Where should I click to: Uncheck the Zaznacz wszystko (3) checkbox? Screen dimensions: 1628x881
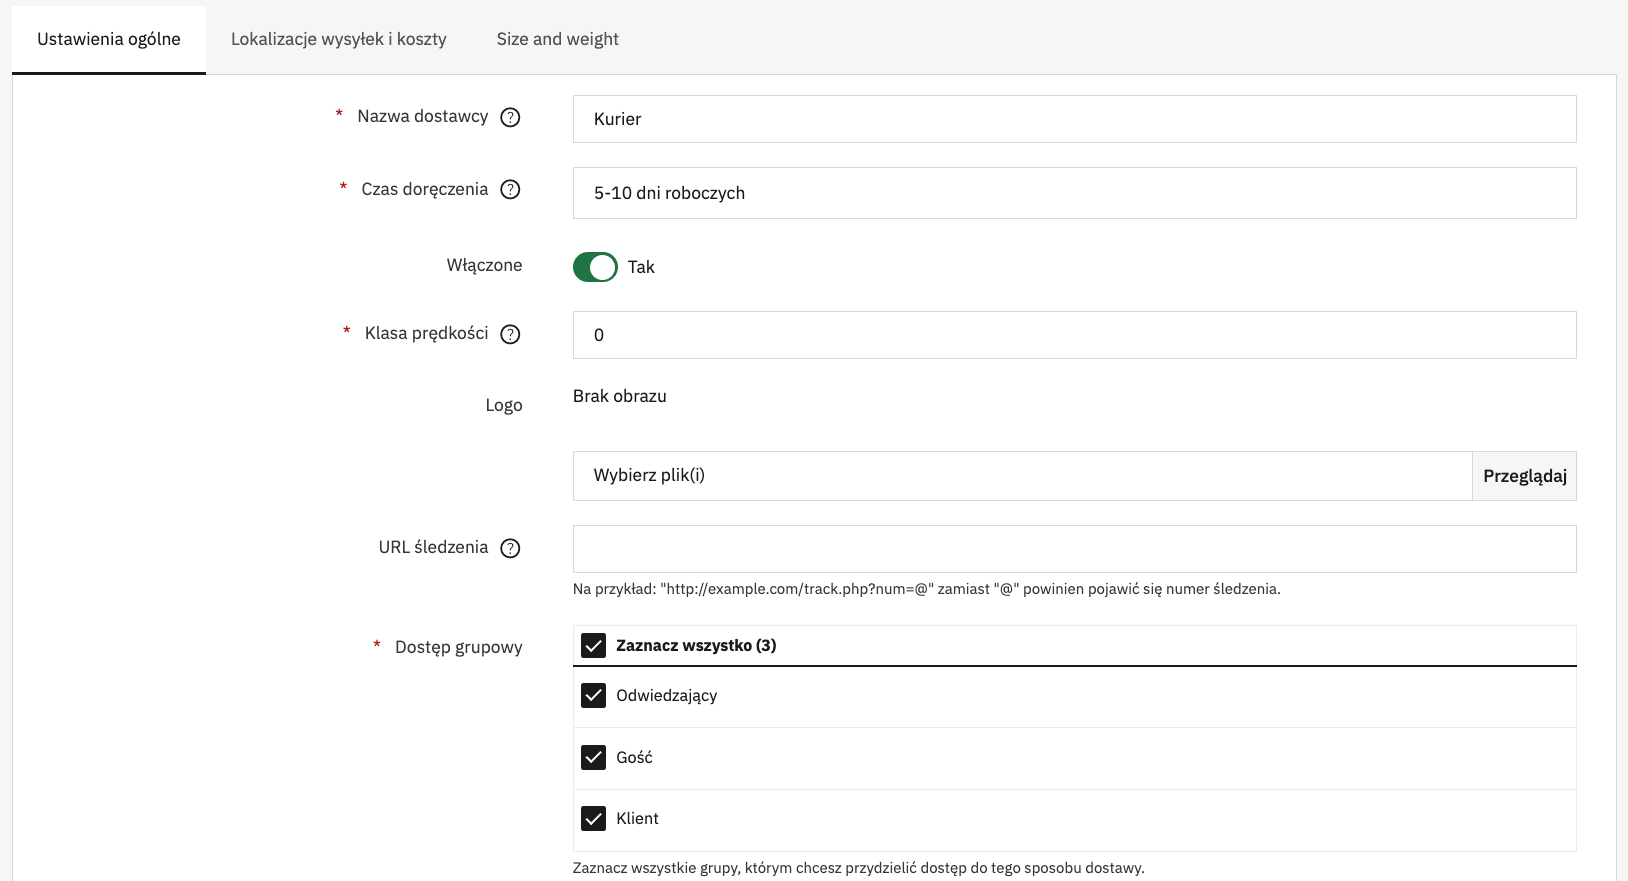(x=594, y=646)
